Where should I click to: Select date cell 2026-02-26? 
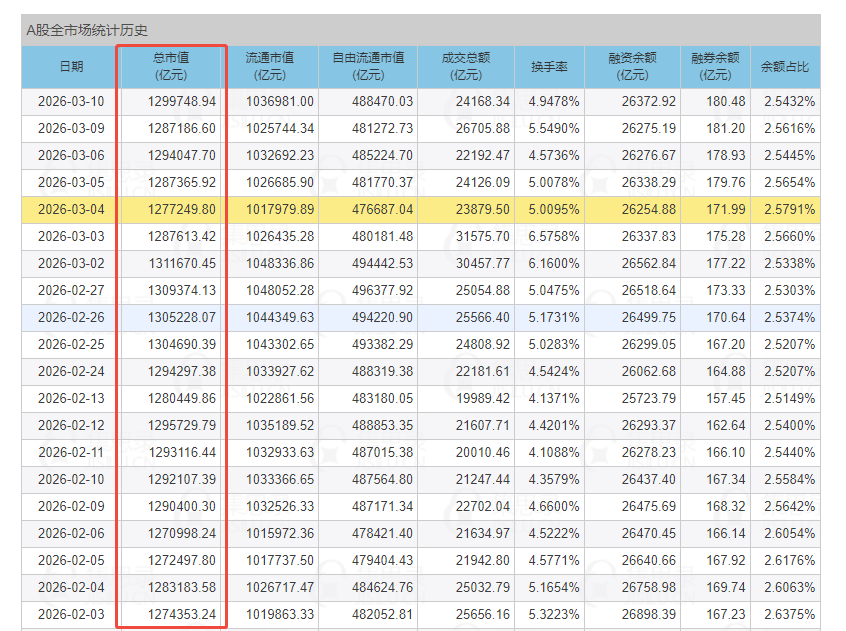click(71, 317)
